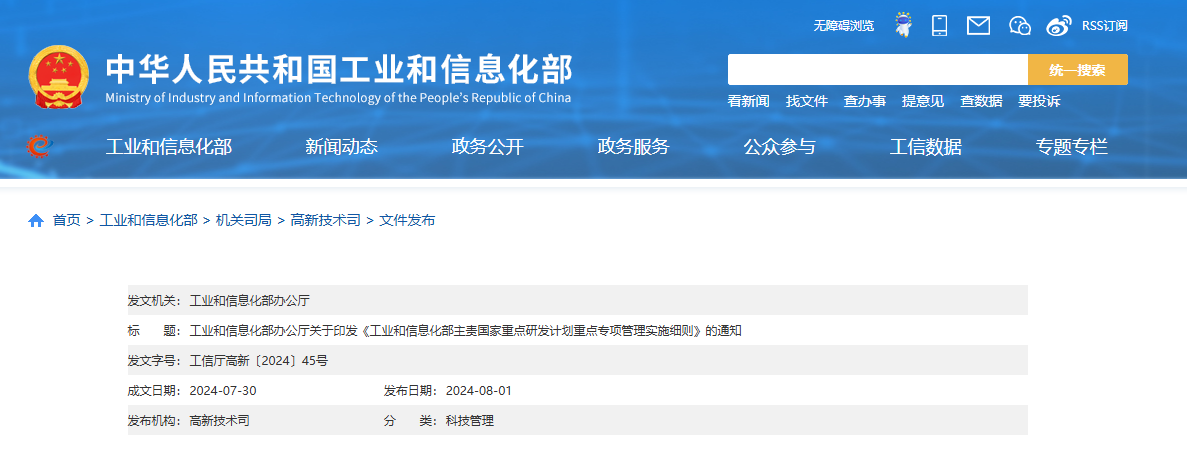Open the 专题专栏 navigation menu

click(x=1072, y=147)
